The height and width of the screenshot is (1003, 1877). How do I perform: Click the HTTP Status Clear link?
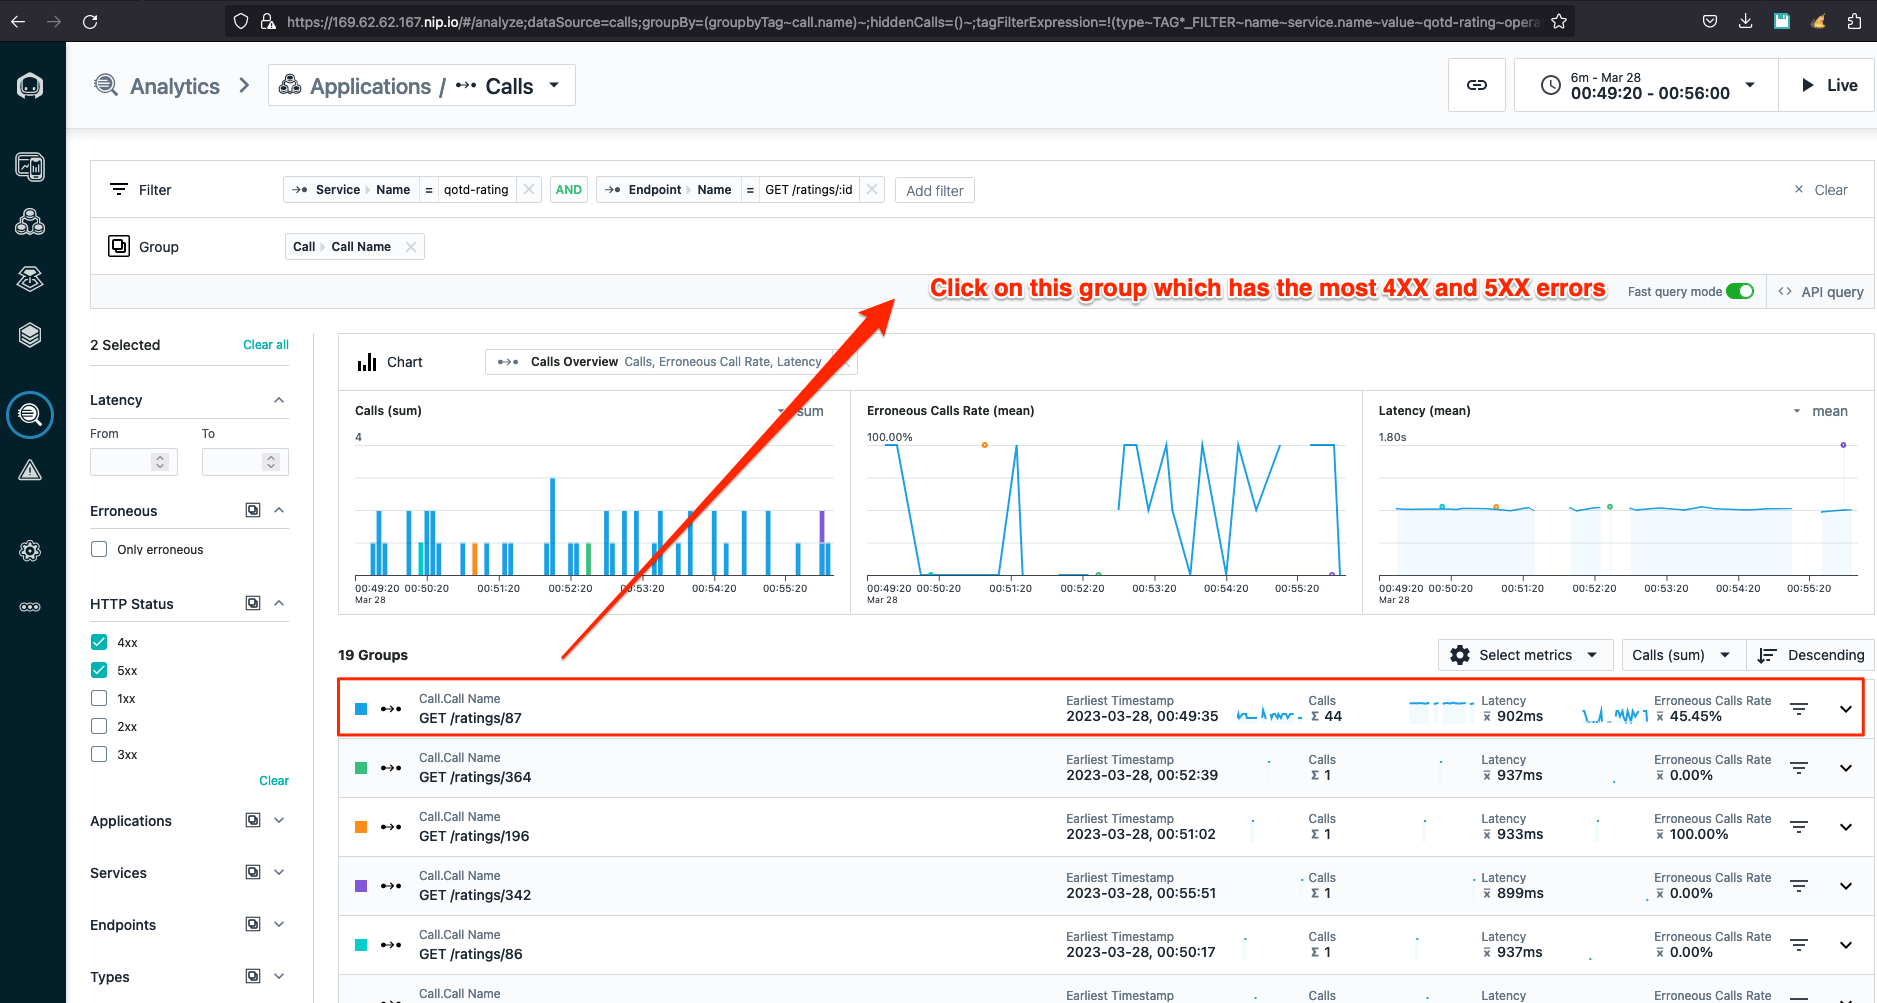click(x=274, y=781)
